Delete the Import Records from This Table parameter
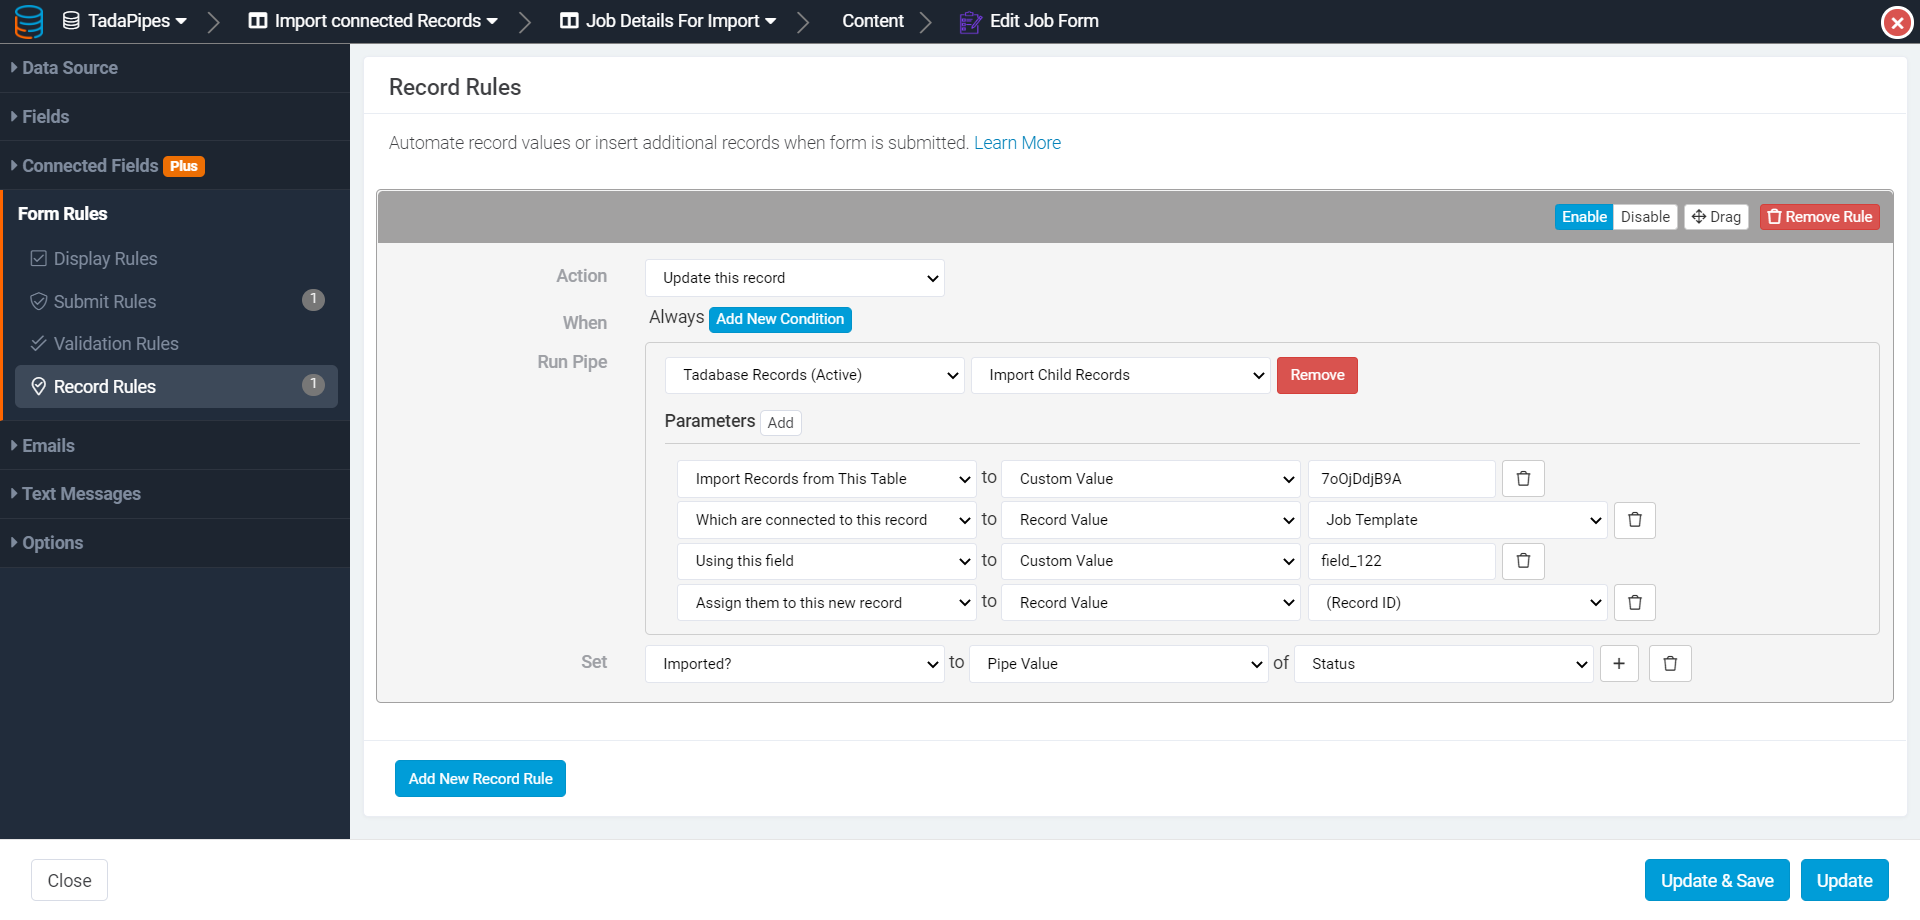This screenshot has height=920, width=1920. pos(1523,479)
